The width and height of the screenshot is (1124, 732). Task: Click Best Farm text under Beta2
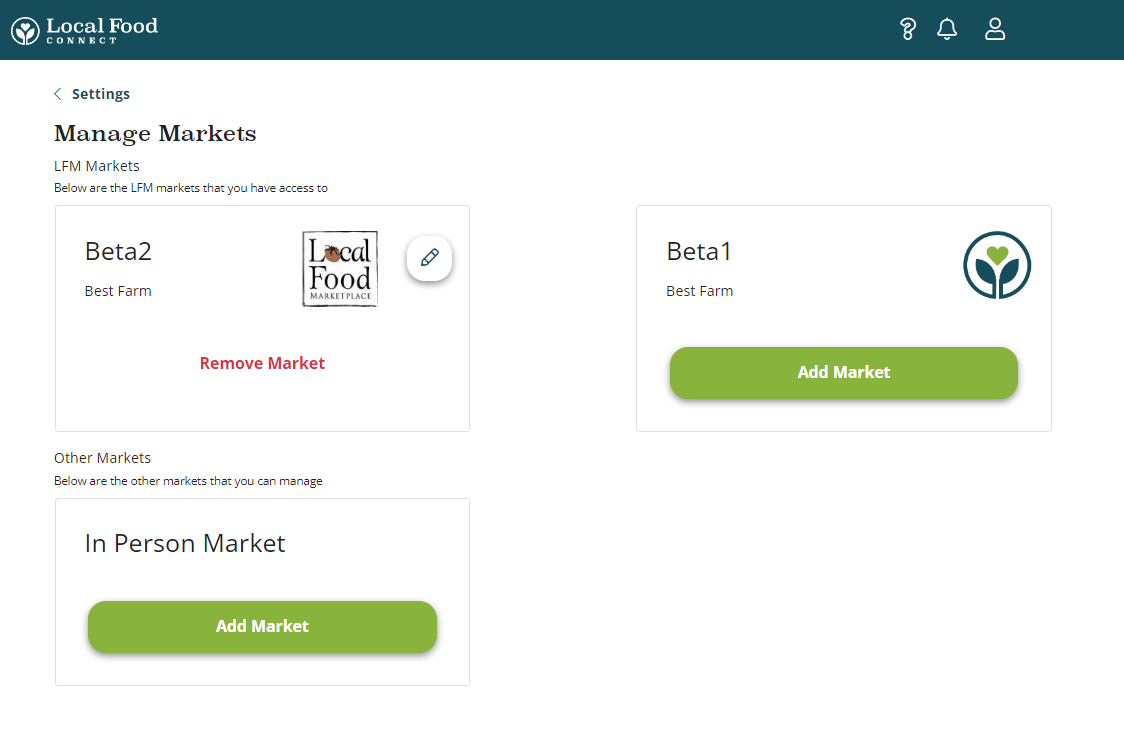[x=118, y=291]
